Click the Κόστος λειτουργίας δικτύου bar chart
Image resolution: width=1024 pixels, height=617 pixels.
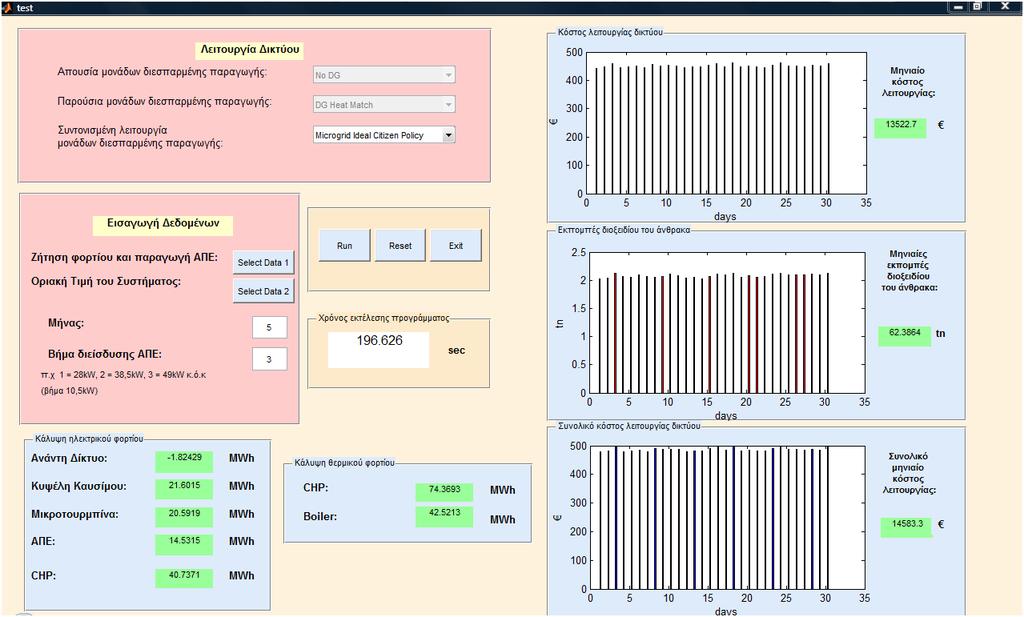726,123
